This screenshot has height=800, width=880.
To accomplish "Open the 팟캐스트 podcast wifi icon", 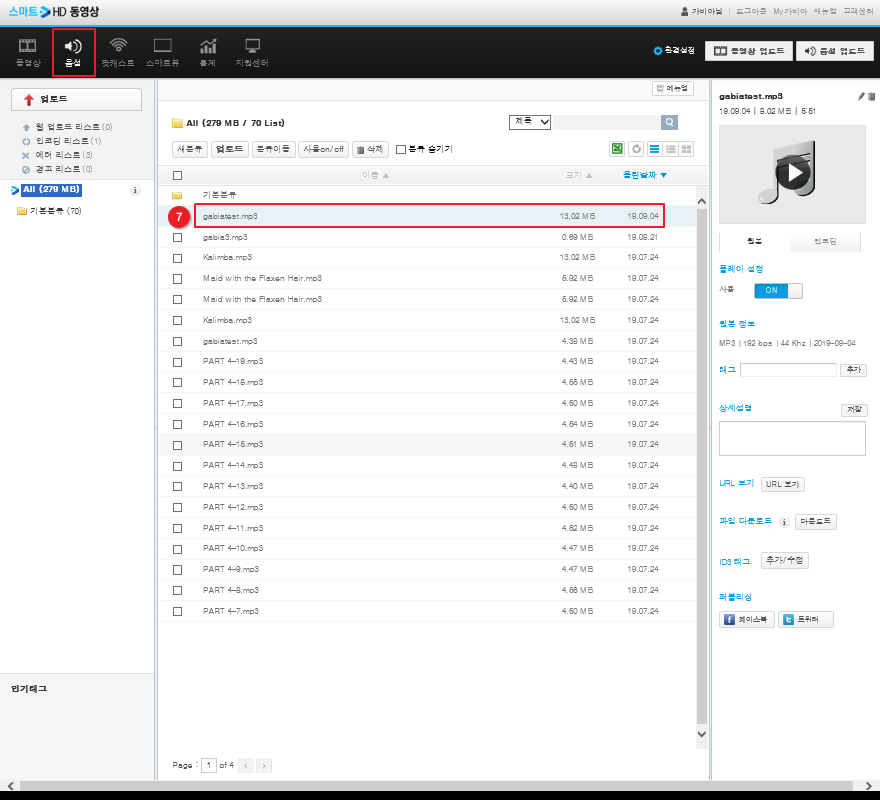I will 118,45.
